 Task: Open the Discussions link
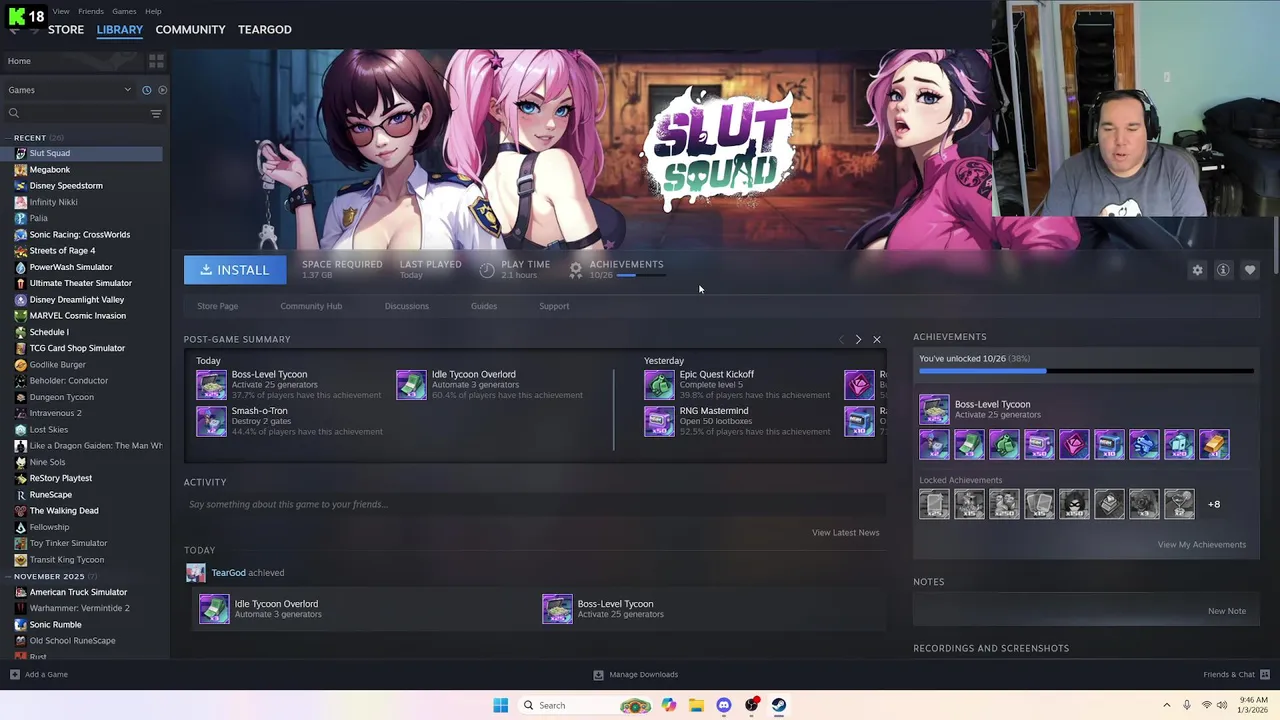(406, 306)
